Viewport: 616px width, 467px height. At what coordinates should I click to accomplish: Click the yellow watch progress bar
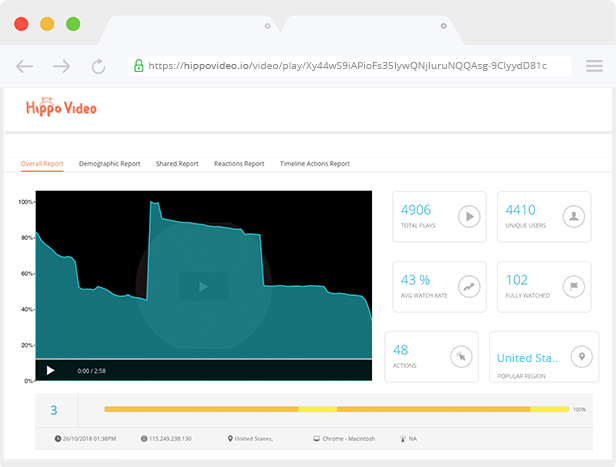pyautogui.click(x=336, y=409)
